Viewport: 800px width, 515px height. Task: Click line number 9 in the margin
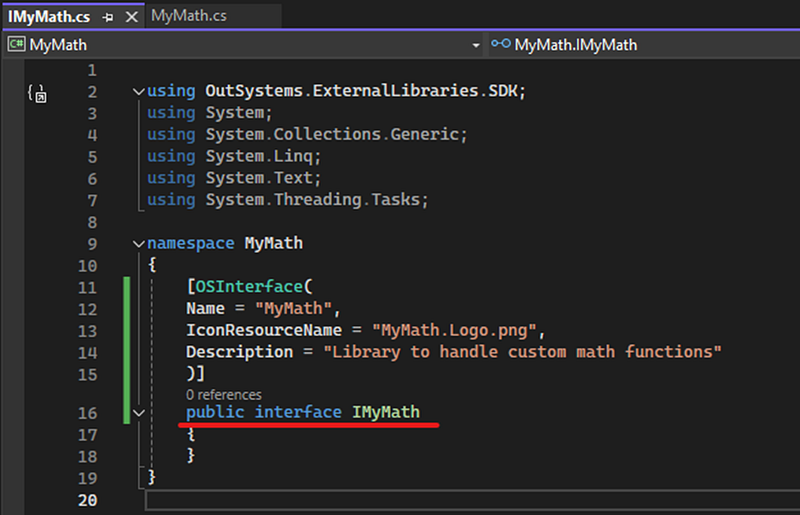click(92, 244)
